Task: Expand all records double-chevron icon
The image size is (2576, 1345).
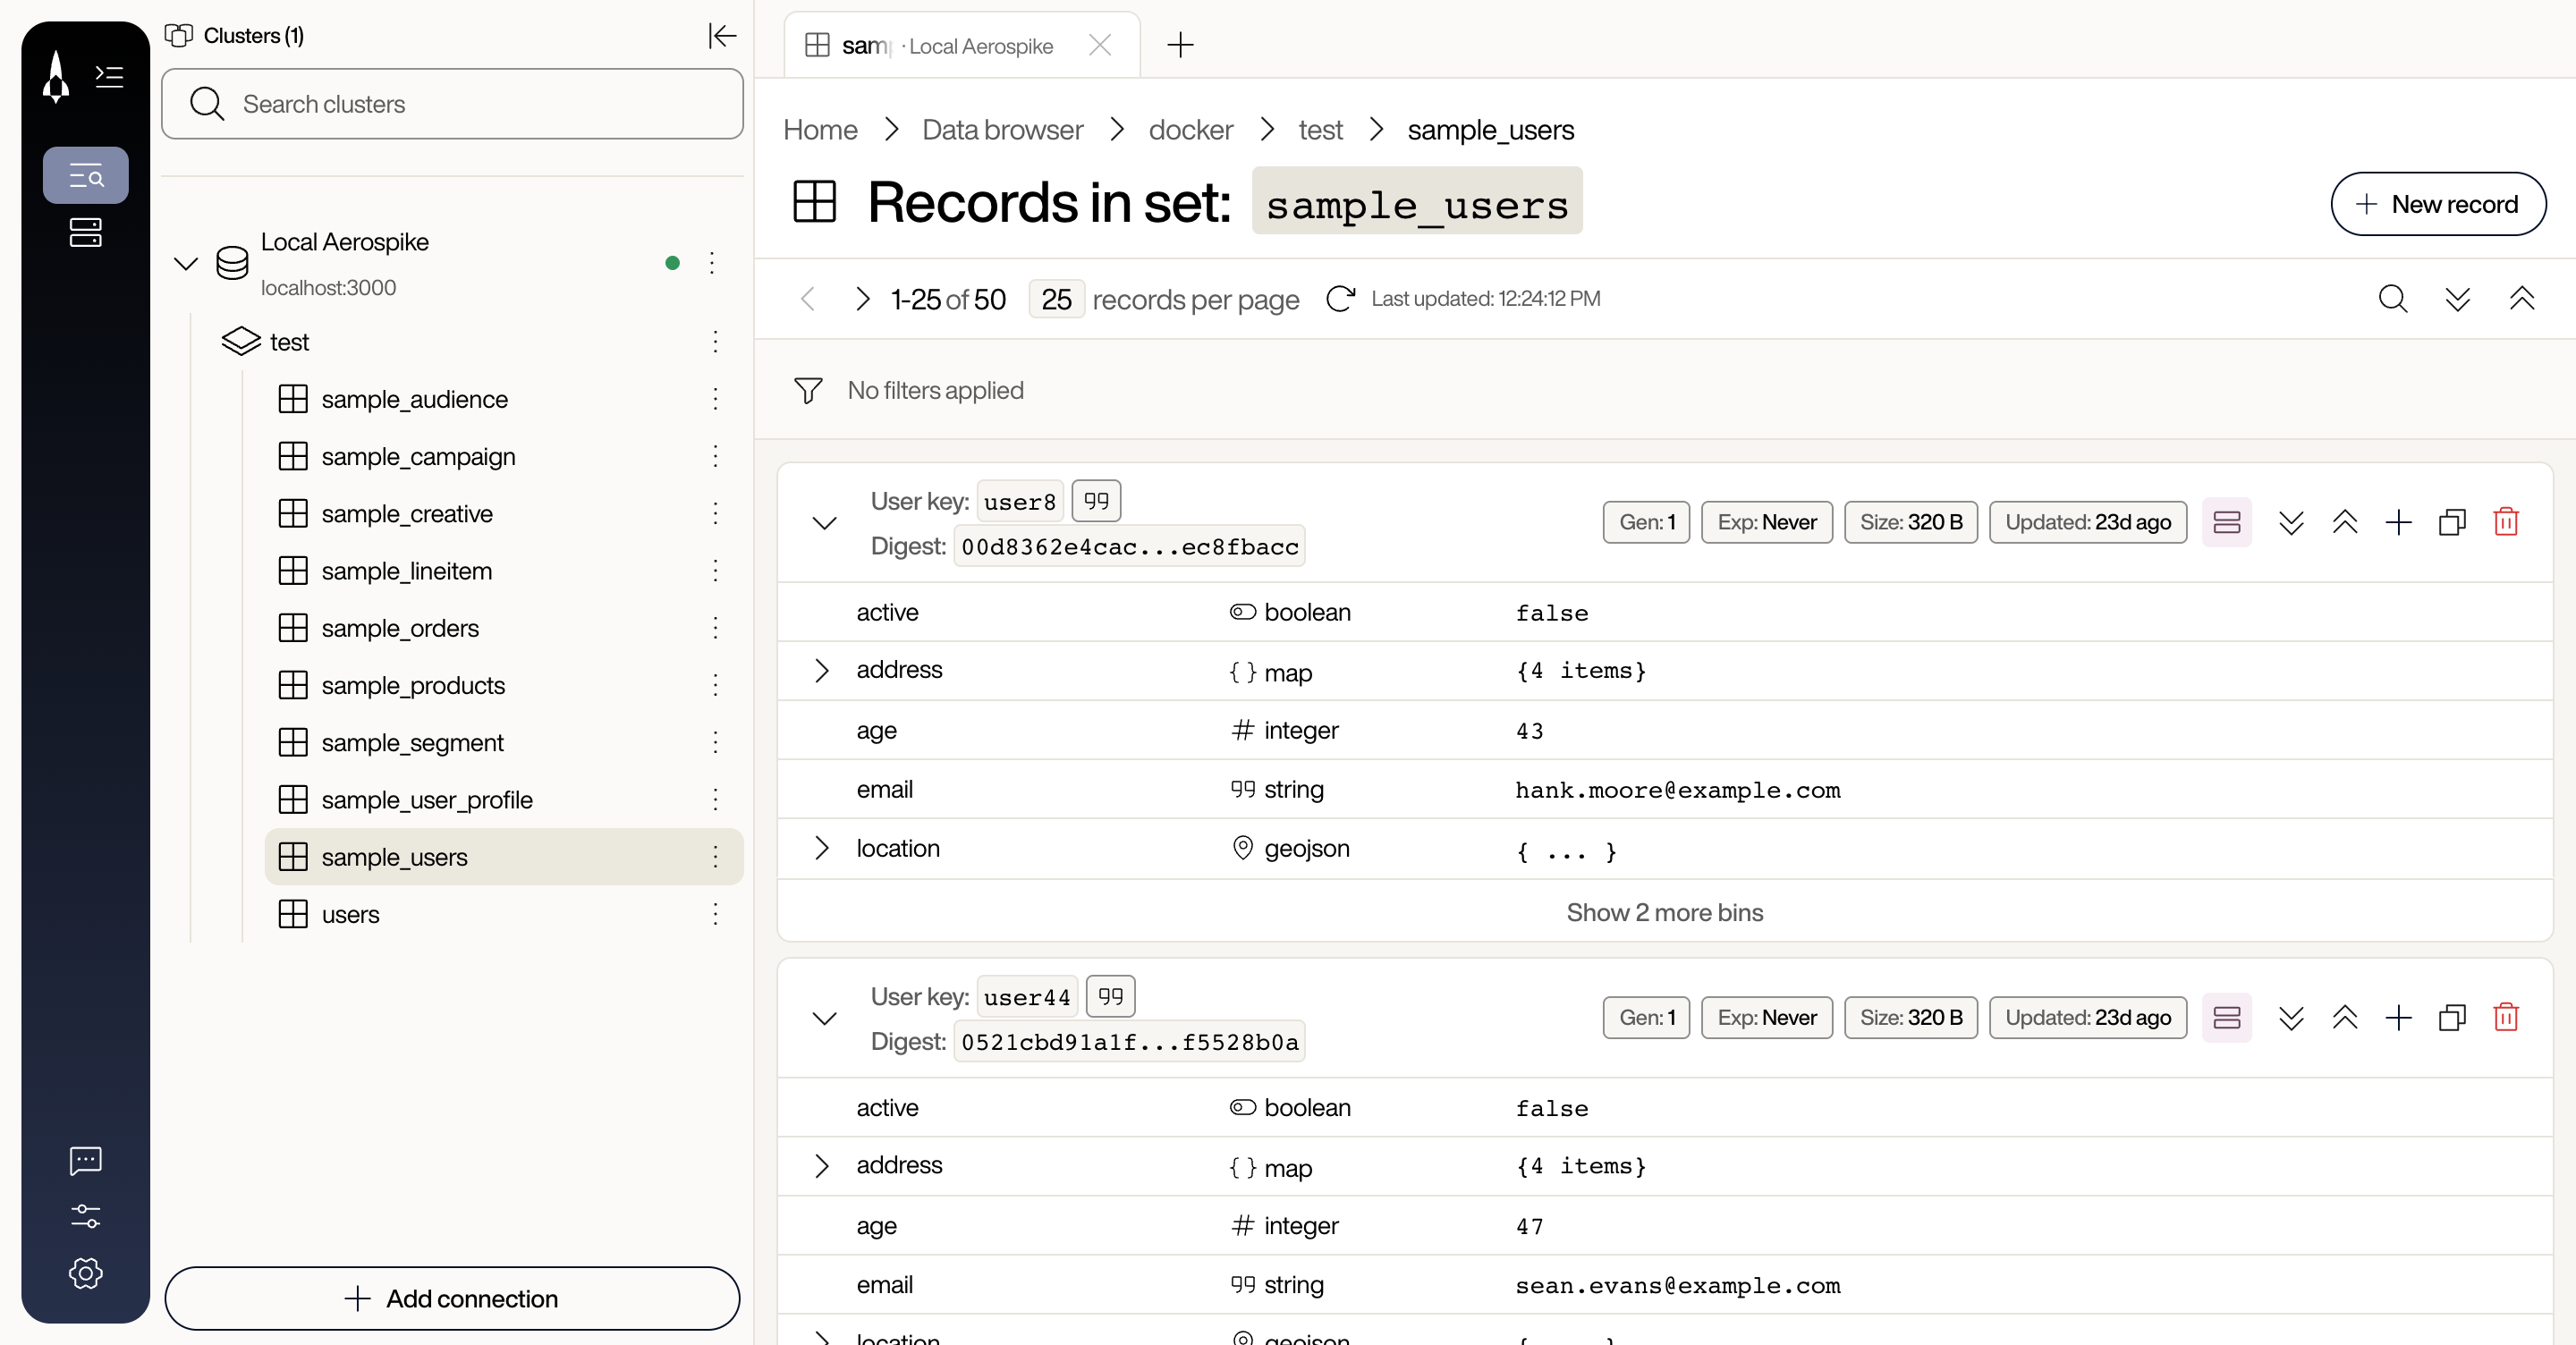Action: click(2457, 299)
